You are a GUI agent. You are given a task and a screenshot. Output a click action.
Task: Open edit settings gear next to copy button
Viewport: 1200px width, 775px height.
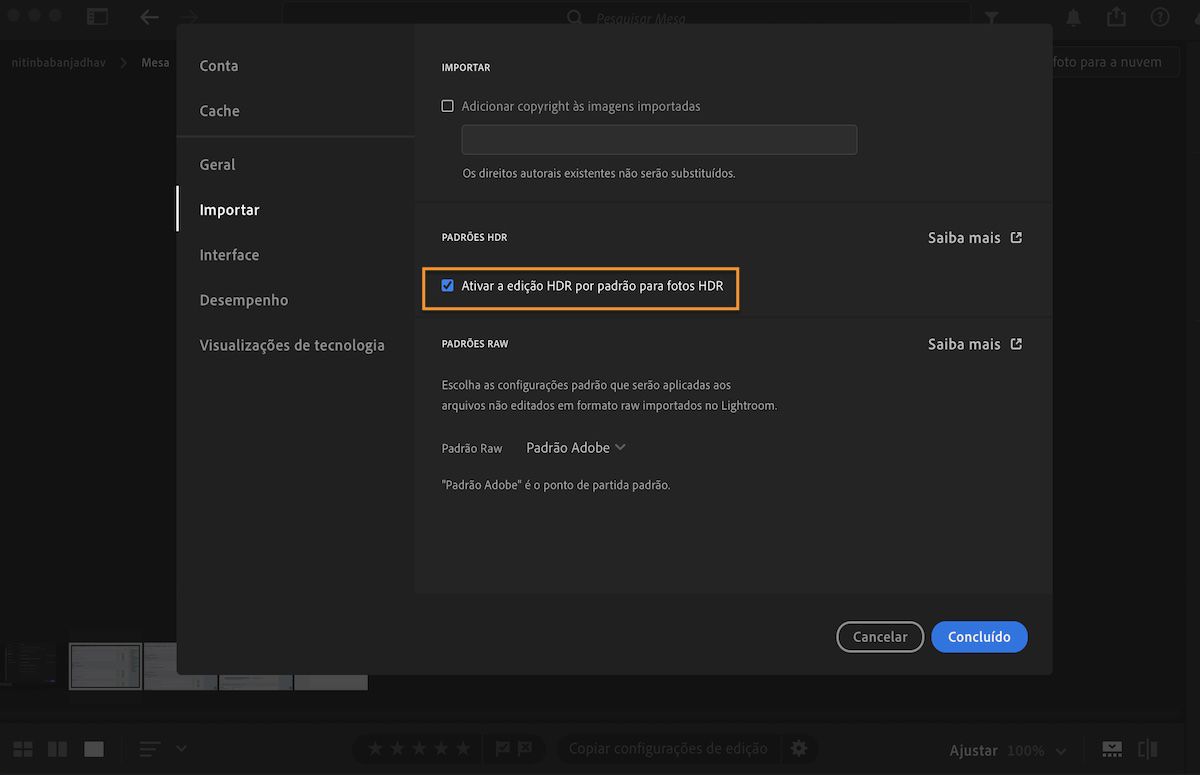pos(798,748)
